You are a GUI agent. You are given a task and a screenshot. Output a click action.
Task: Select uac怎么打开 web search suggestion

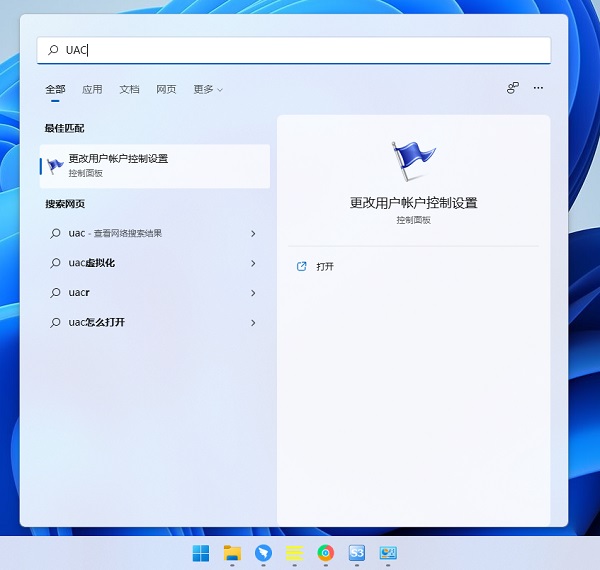click(97, 323)
